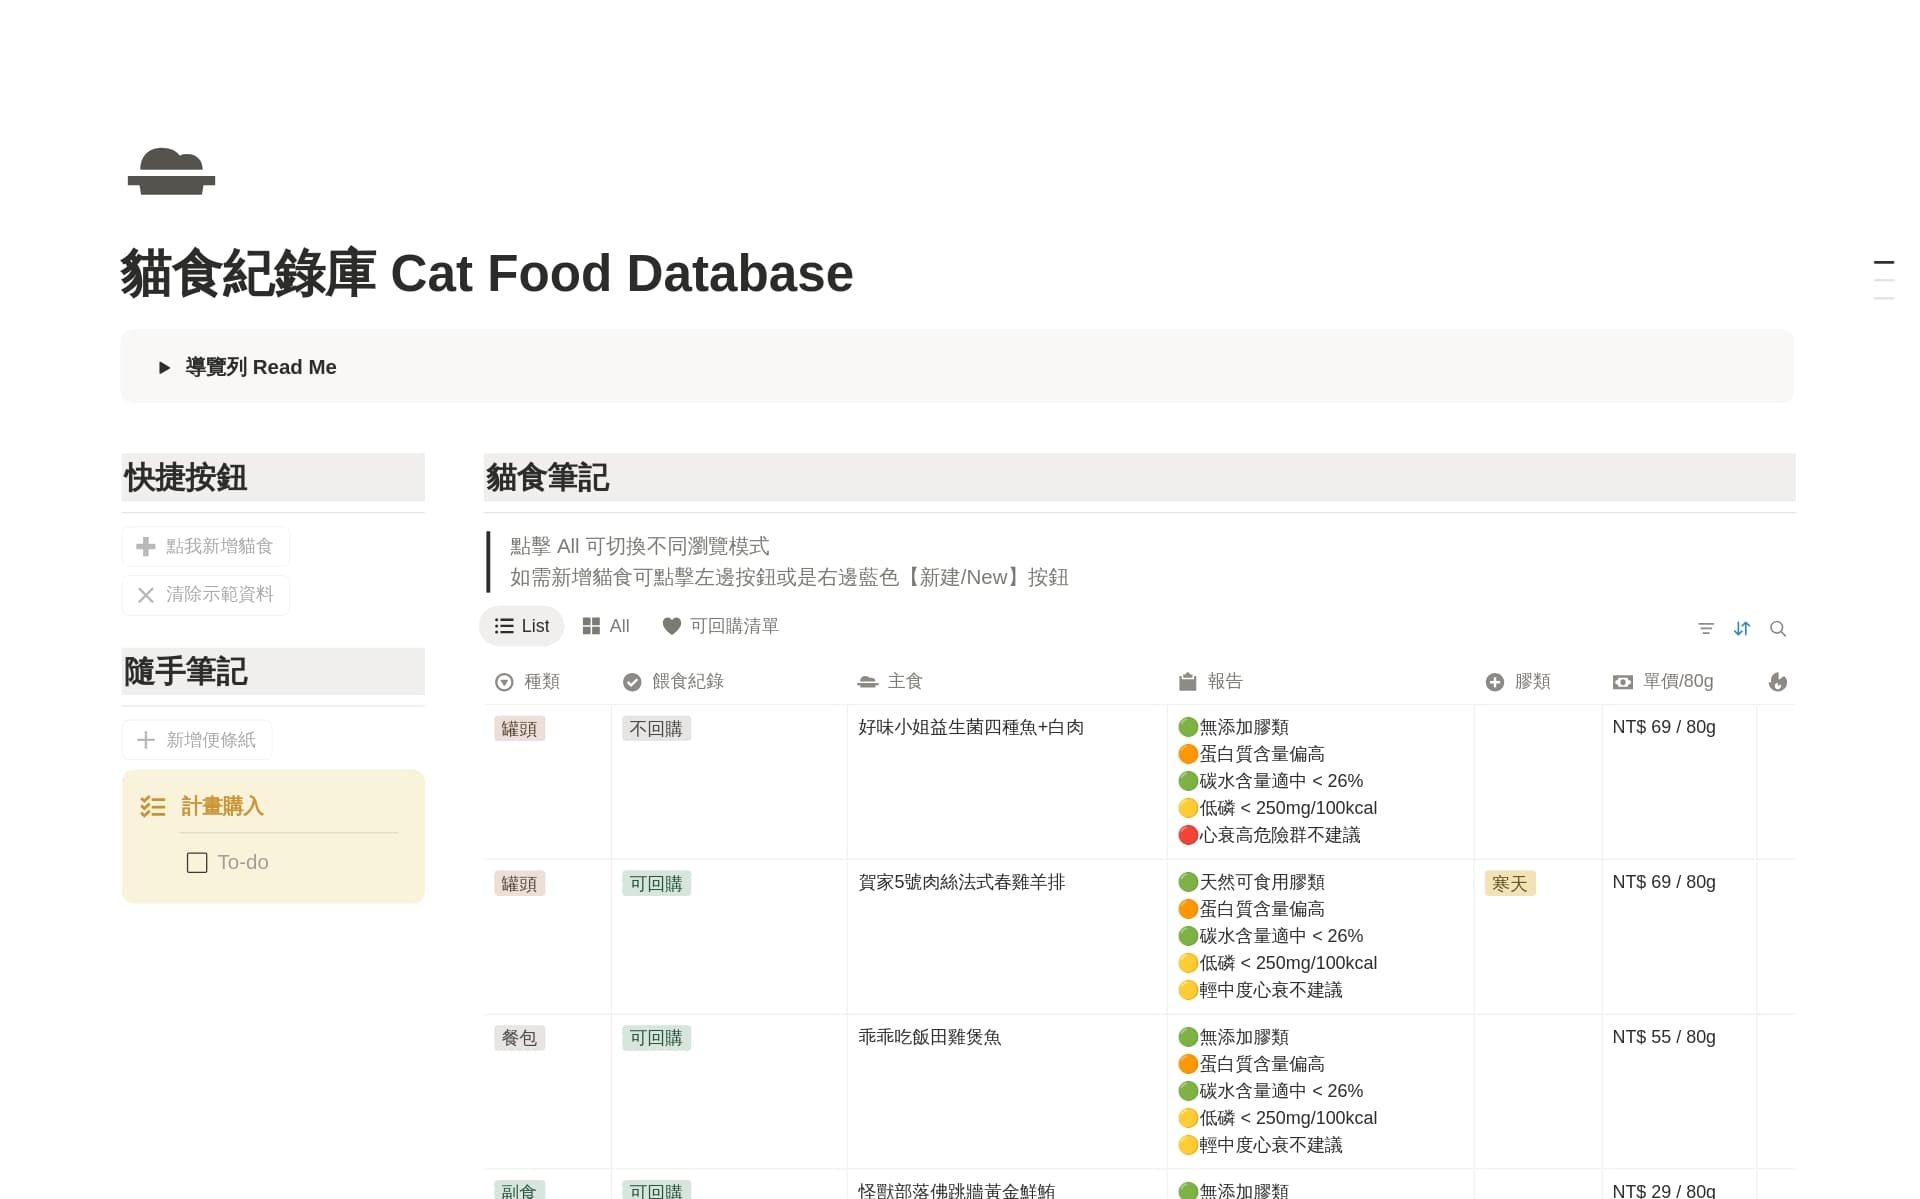Expand the 導覽列 Read Me toggle
The width and height of the screenshot is (1920, 1199).
pos(165,368)
